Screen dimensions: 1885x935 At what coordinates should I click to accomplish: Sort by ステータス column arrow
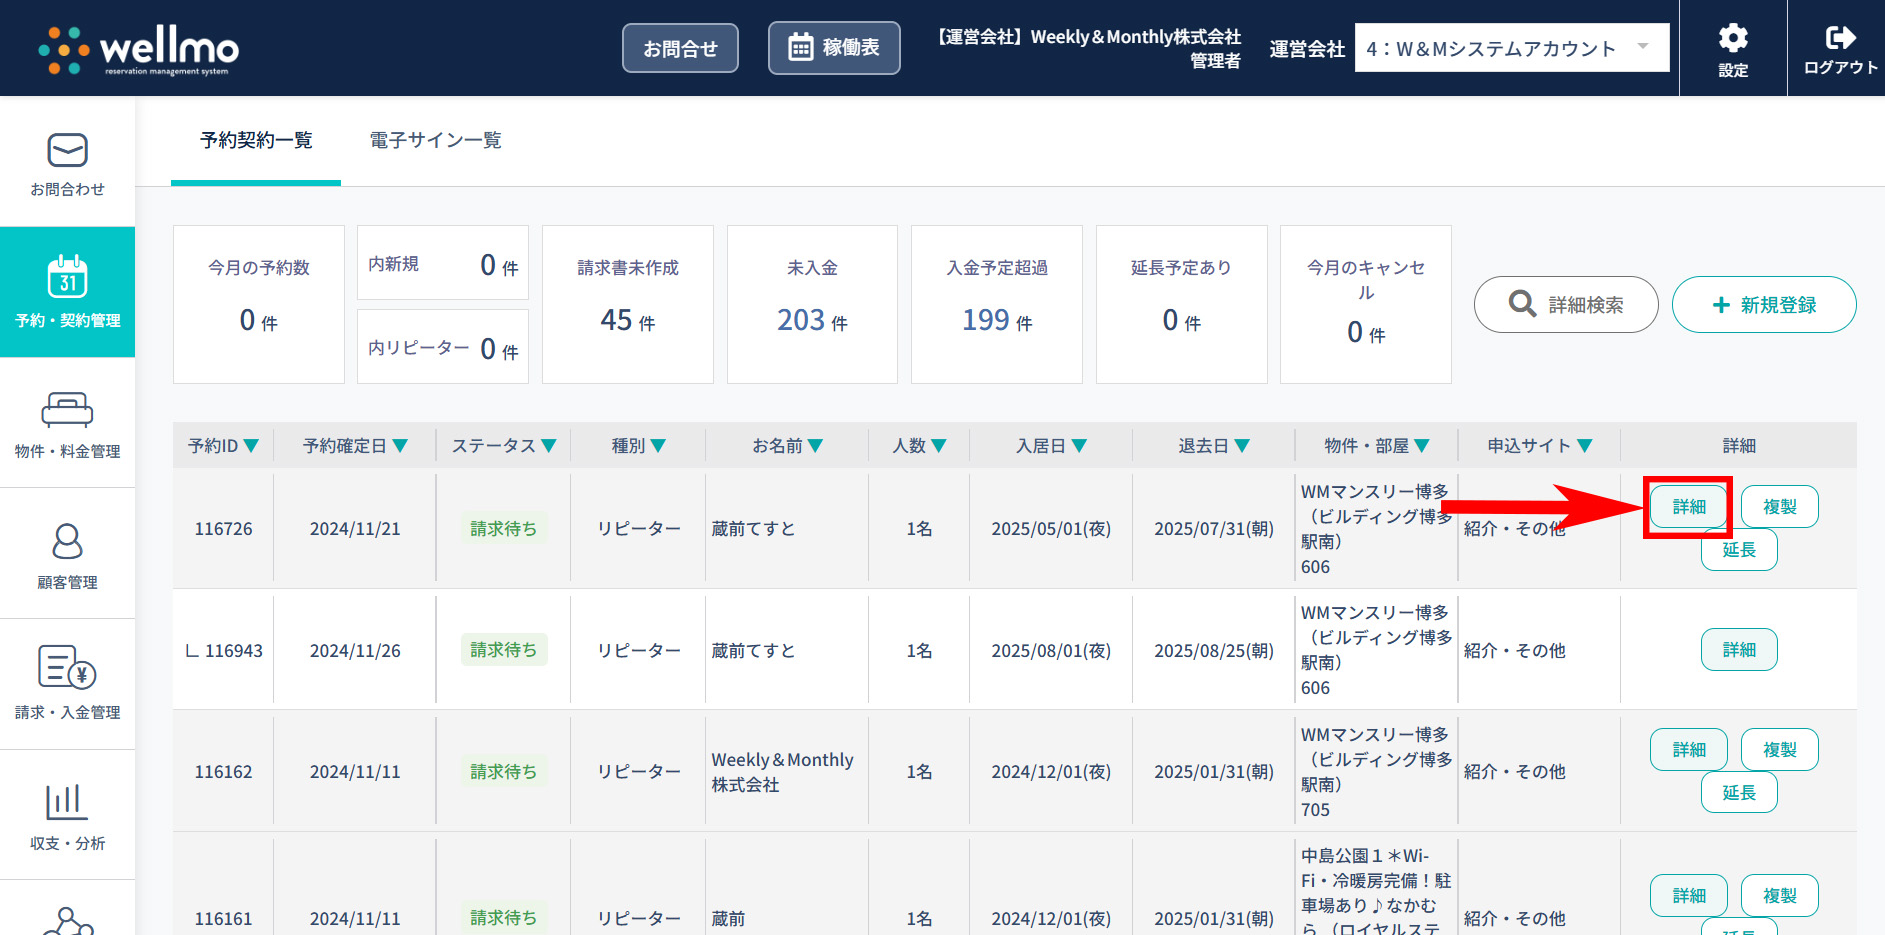[x=549, y=446]
